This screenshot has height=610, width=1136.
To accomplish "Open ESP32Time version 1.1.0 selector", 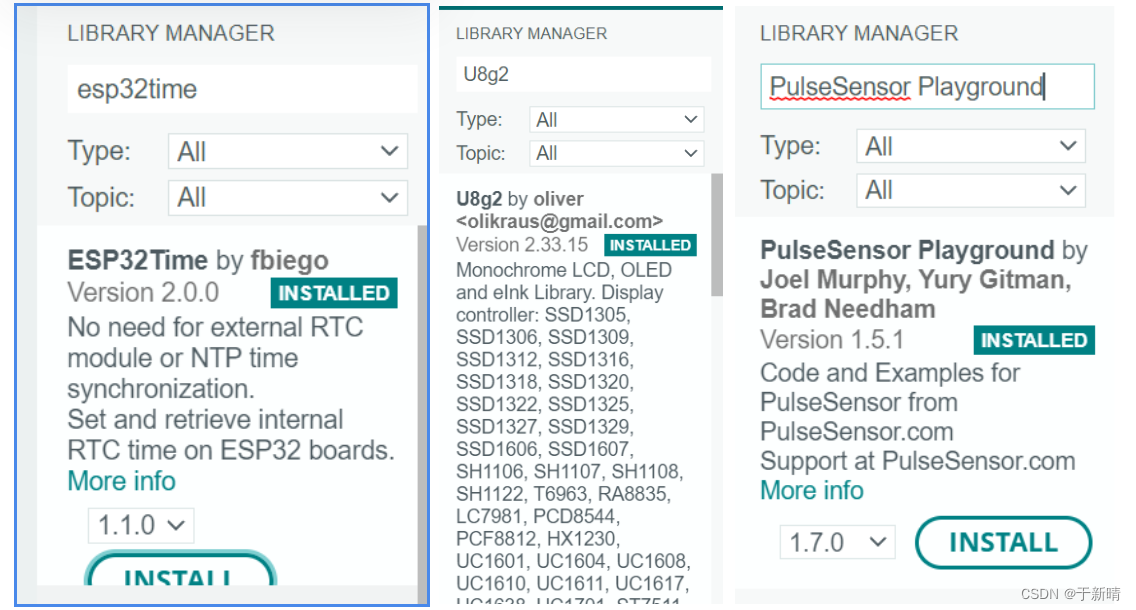I will click(141, 525).
